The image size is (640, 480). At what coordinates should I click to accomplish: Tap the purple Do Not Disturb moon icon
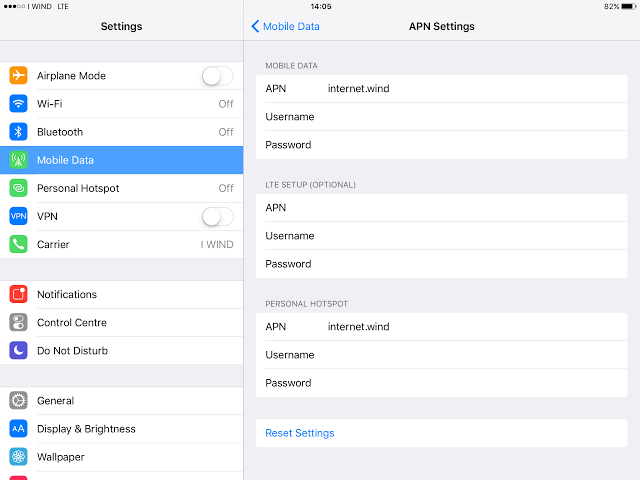pyautogui.click(x=18, y=350)
